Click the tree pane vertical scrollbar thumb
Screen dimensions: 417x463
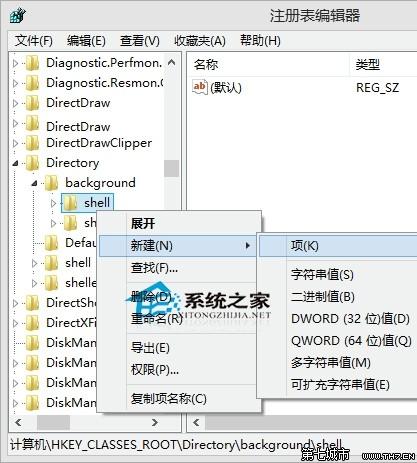pos(172,168)
